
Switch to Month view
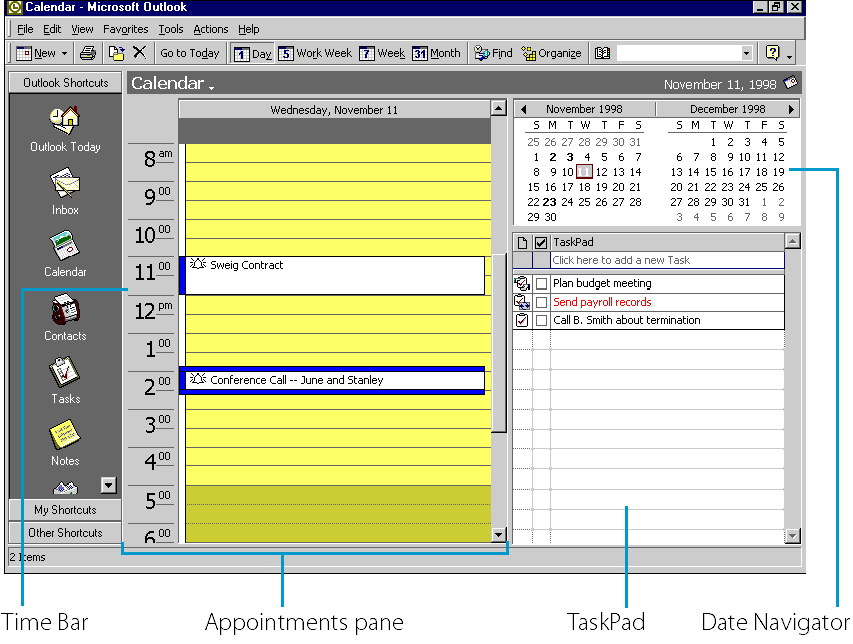436,53
